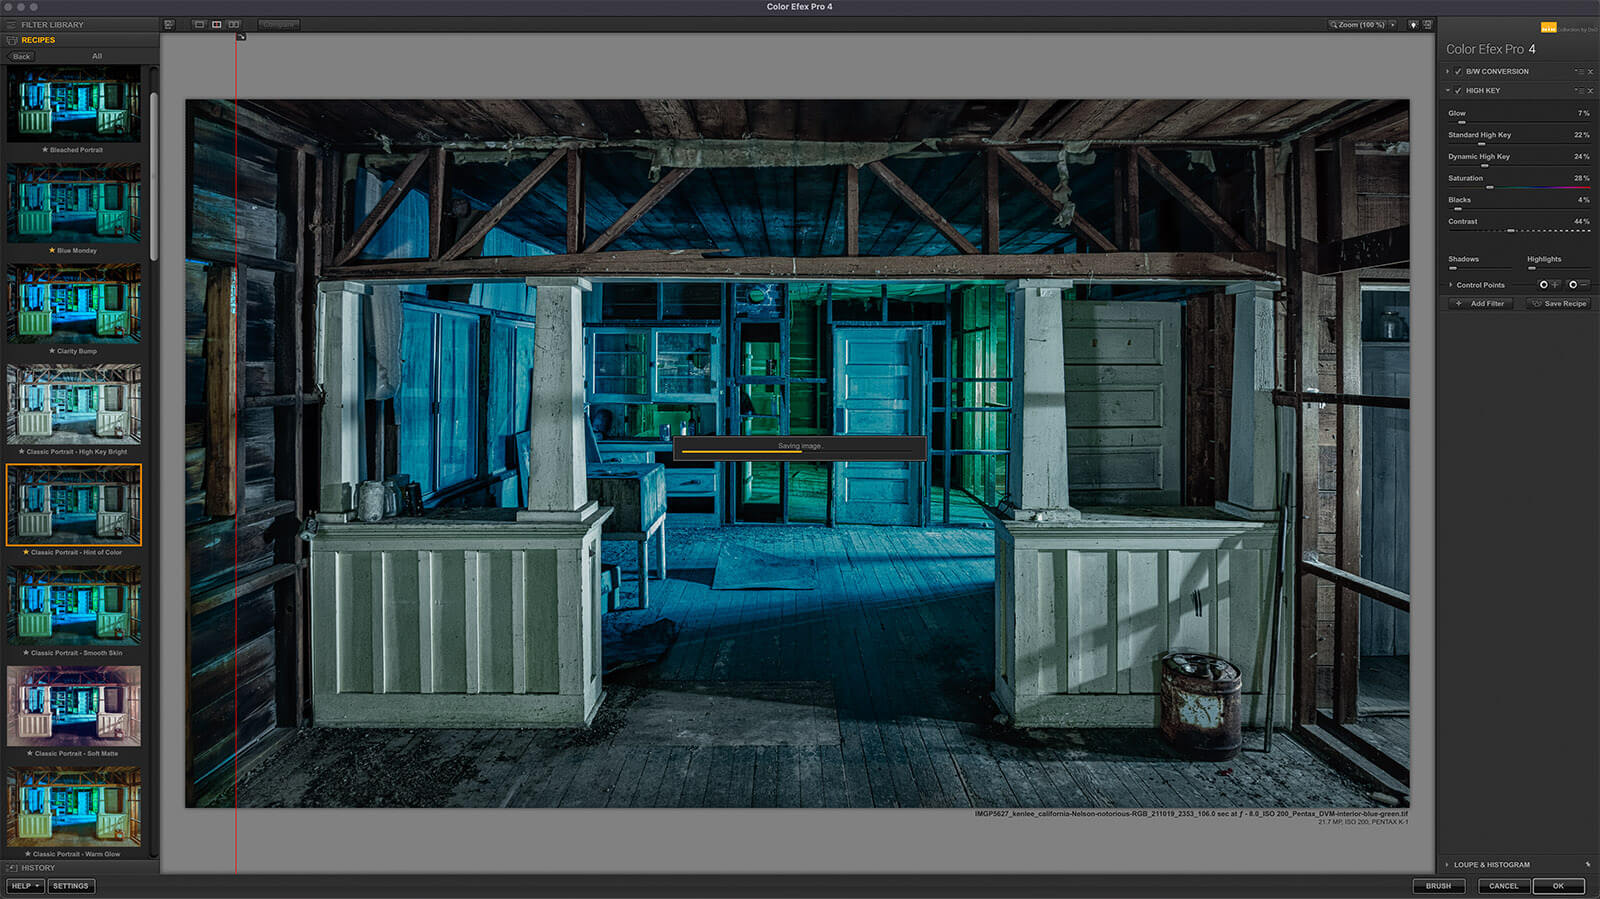This screenshot has width=1600, height=899.
Task: Open the History panel
Action: click(38, 868)
